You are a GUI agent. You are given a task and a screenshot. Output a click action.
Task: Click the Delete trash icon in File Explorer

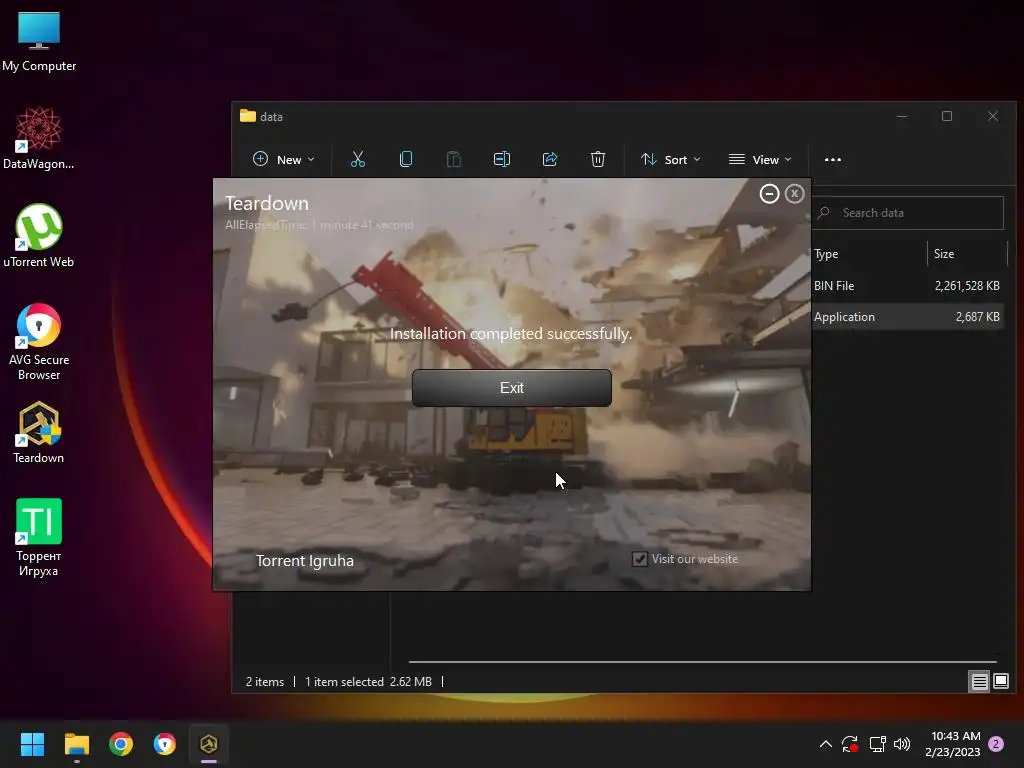598,159
